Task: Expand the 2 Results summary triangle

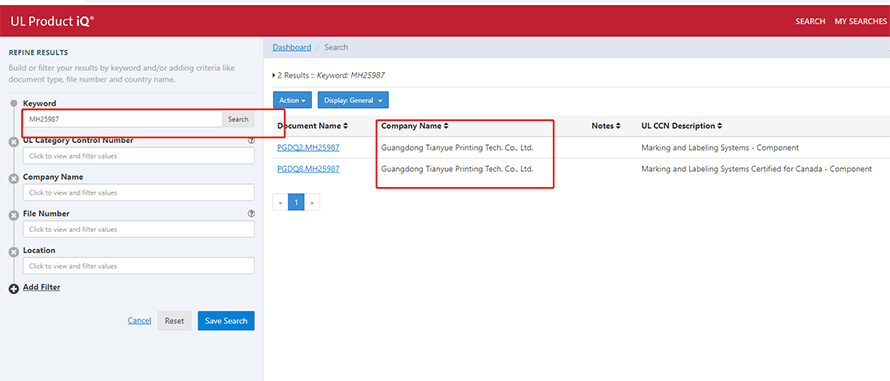Action: pos(274,75)
